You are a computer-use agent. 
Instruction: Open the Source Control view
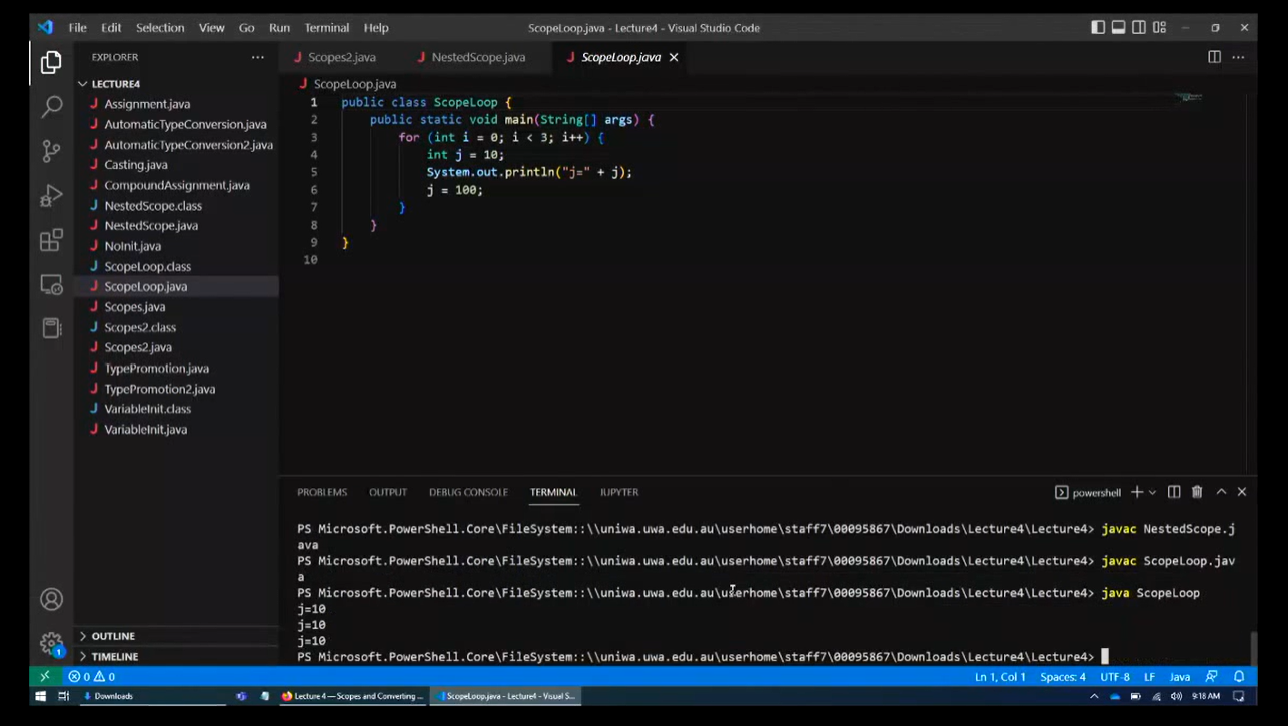tap(51, 151)
